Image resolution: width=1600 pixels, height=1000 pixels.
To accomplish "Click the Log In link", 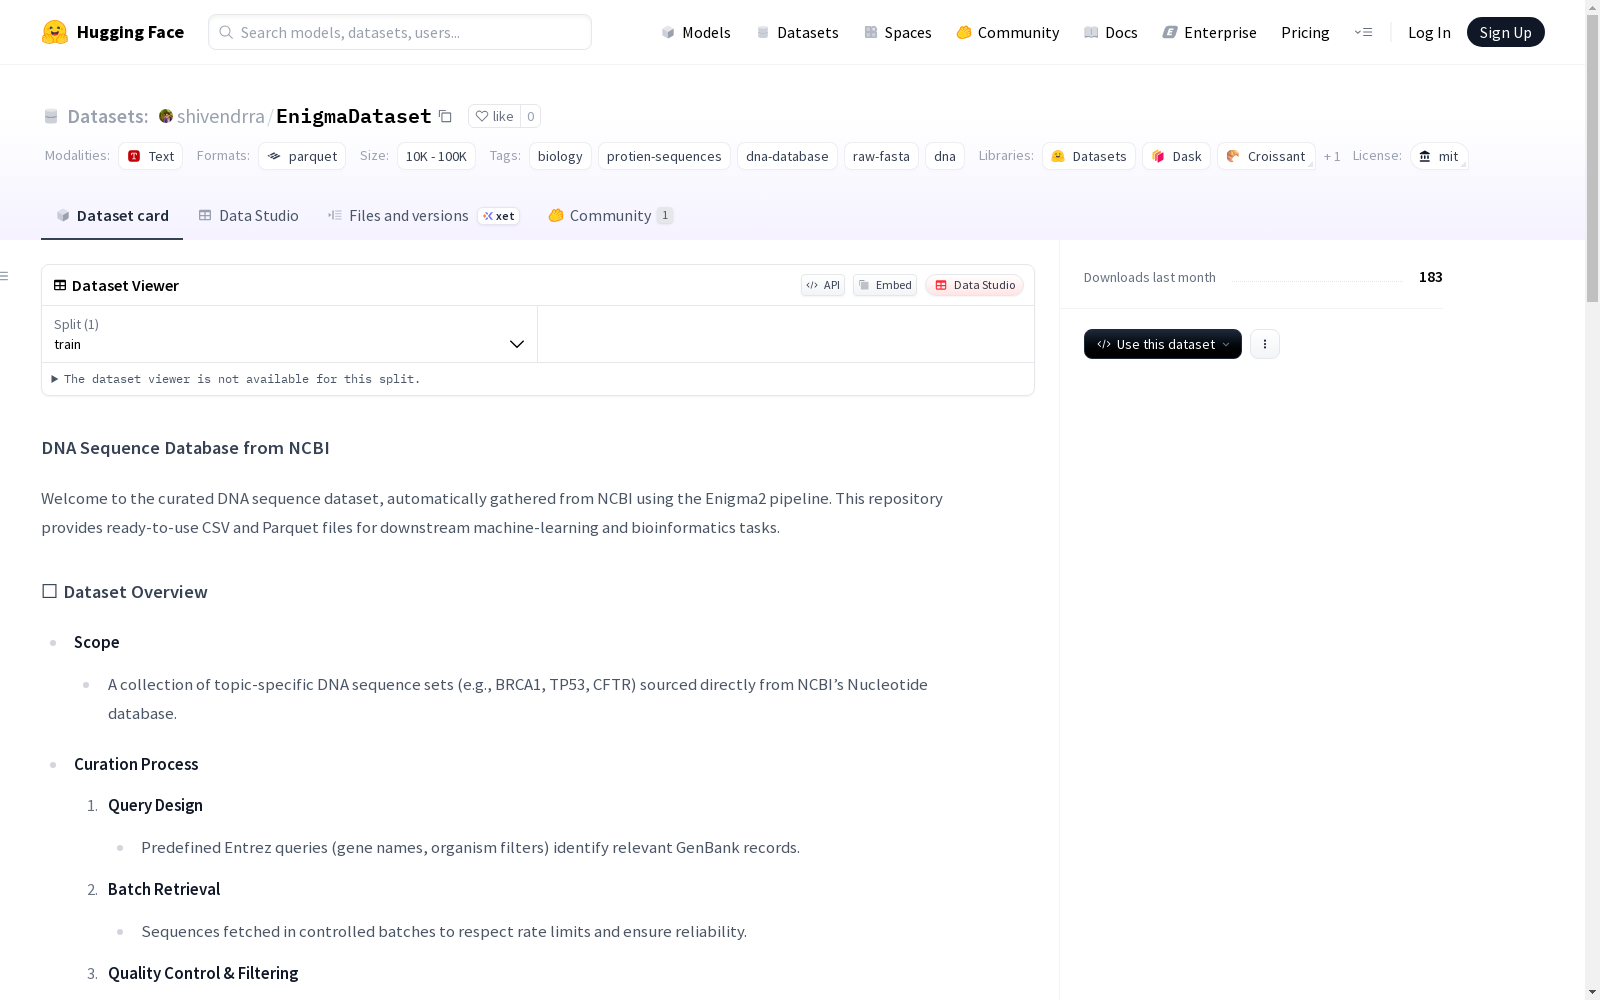I will point(1429,32).
